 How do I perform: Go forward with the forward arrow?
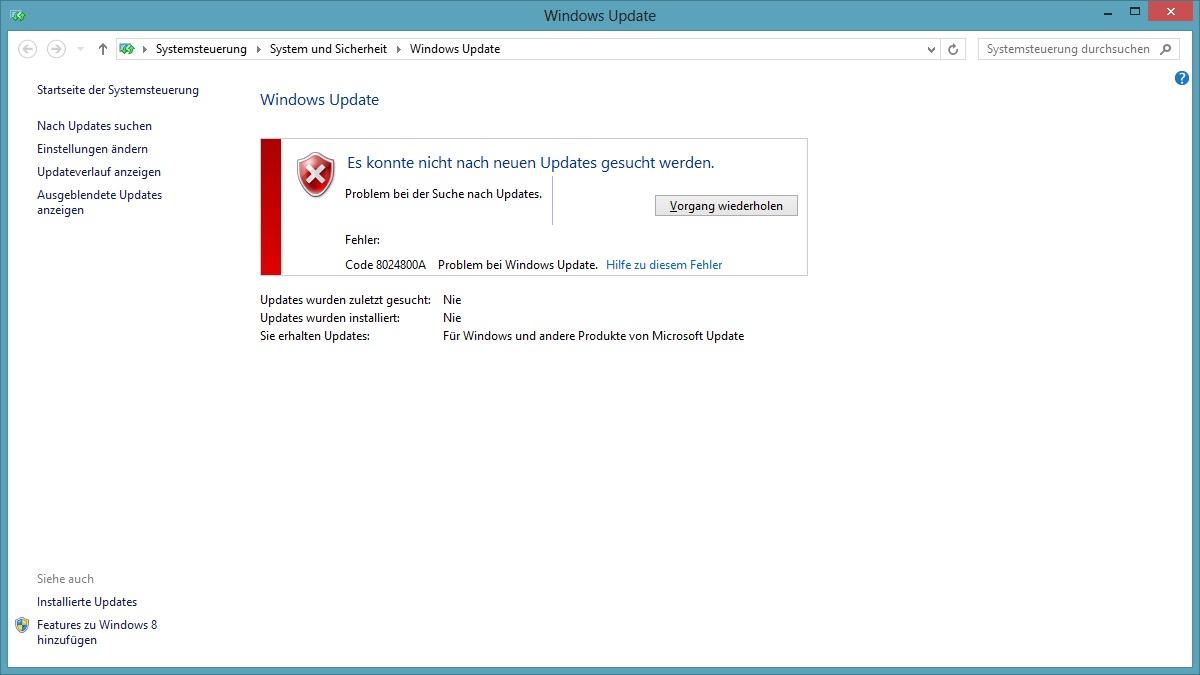[56, 49]
